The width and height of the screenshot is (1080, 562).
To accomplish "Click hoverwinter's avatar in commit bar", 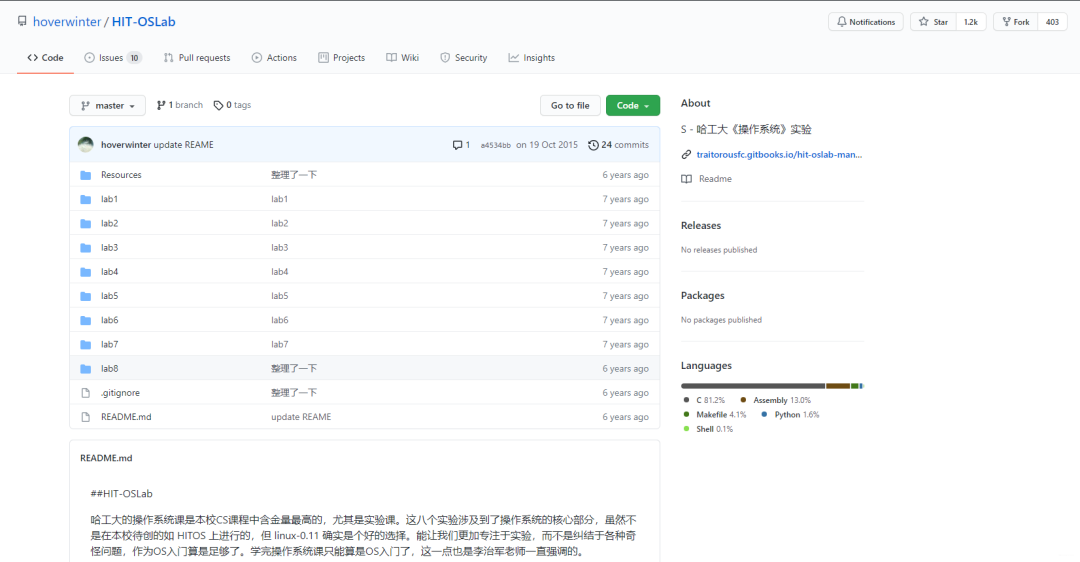I will [x=86, y=145].
